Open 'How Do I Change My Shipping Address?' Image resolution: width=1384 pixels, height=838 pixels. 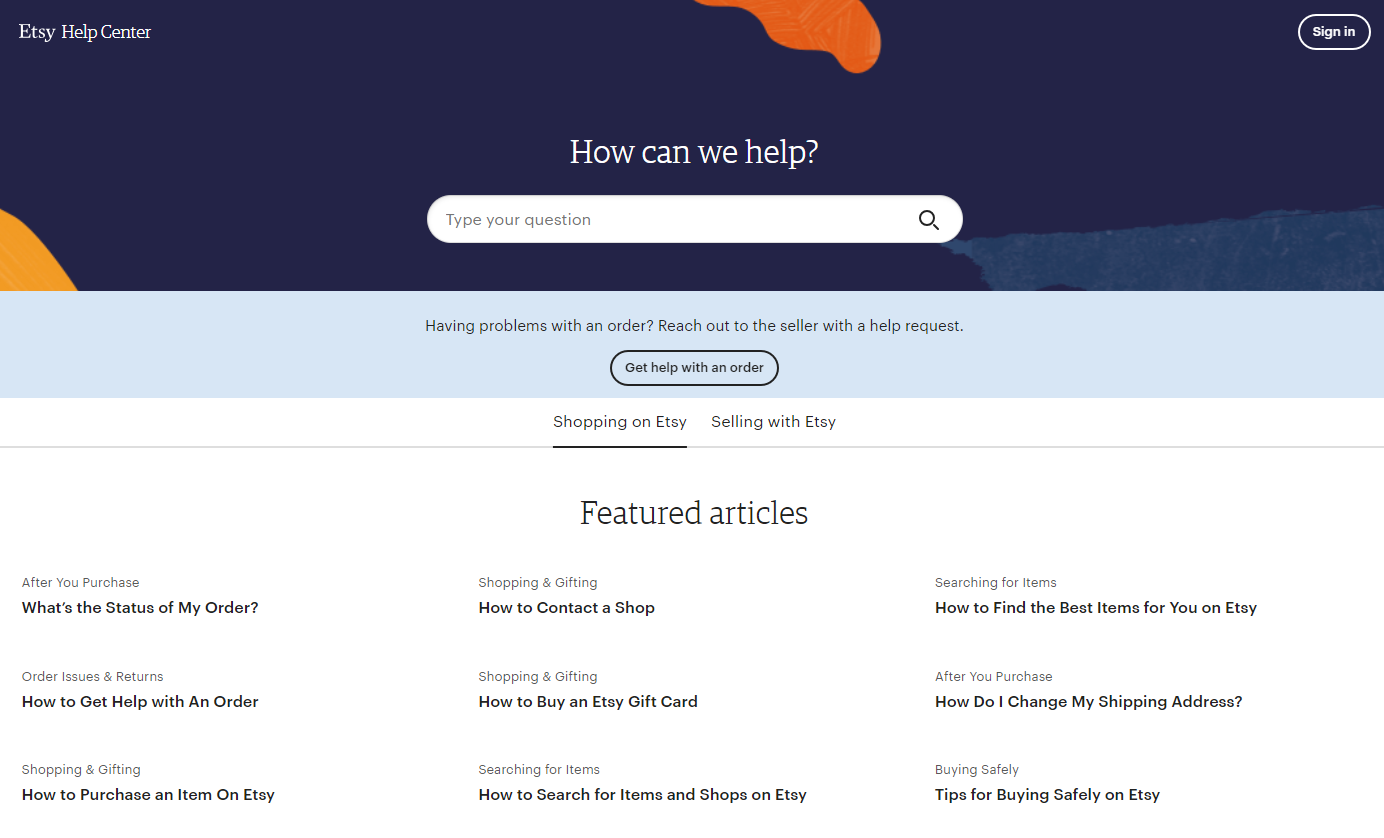point(1088,702)
